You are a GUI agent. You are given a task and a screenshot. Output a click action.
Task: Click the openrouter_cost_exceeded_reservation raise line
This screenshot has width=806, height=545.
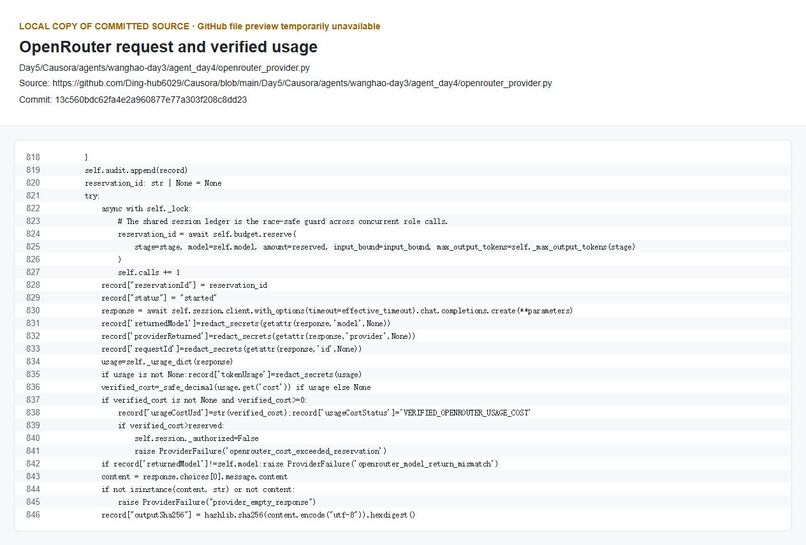click(x=261, y=451)
